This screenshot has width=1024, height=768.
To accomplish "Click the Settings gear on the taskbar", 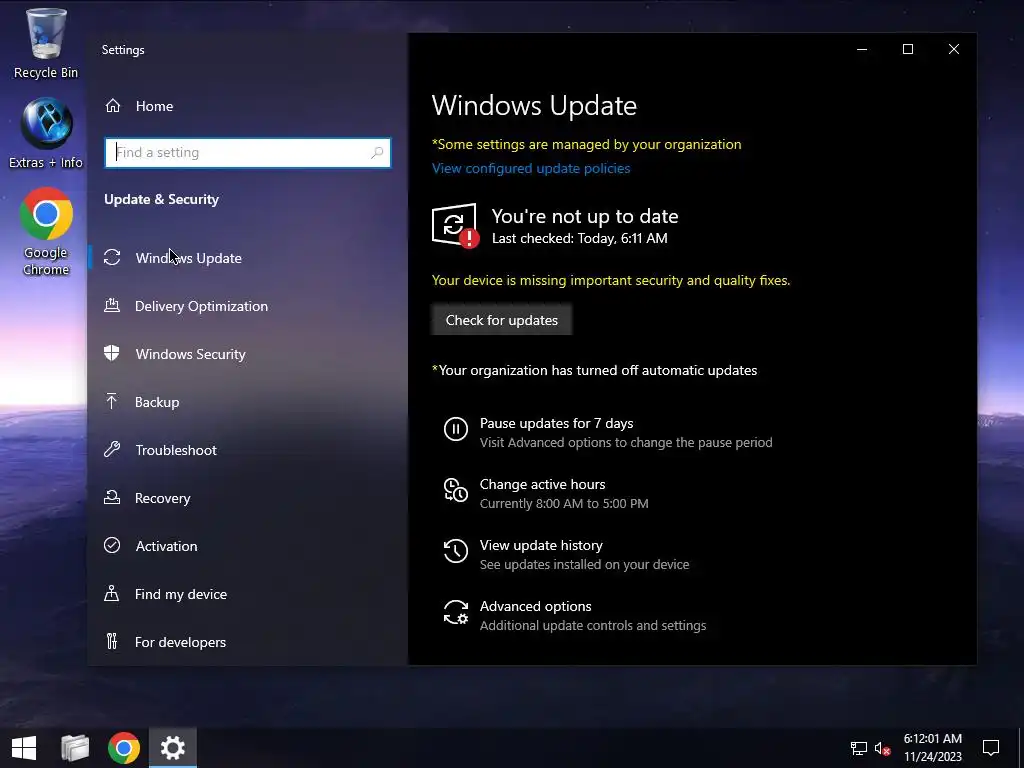I will click(x=173, y=748).
